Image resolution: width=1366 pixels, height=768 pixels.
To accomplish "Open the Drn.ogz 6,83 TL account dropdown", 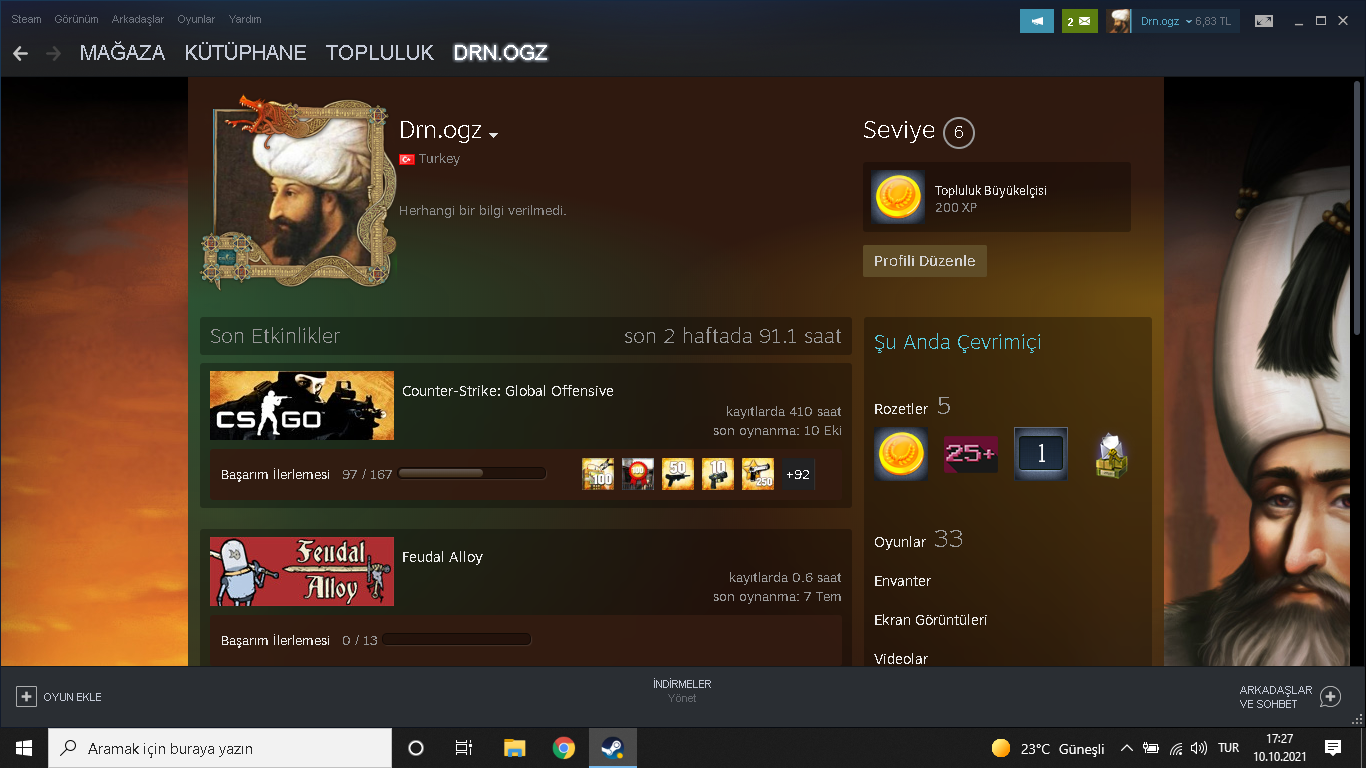I will (1187, 21).
